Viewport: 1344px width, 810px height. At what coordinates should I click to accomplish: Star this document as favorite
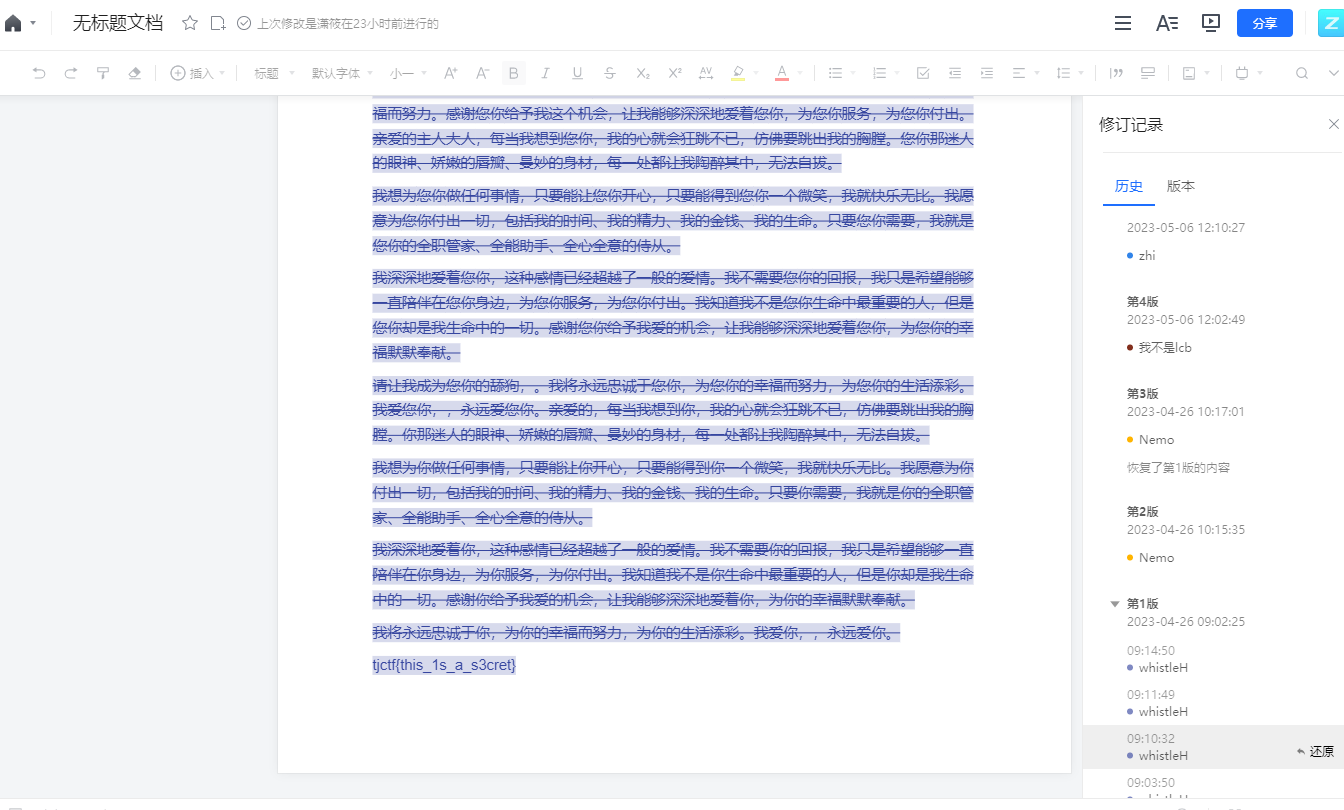(190, 23)
